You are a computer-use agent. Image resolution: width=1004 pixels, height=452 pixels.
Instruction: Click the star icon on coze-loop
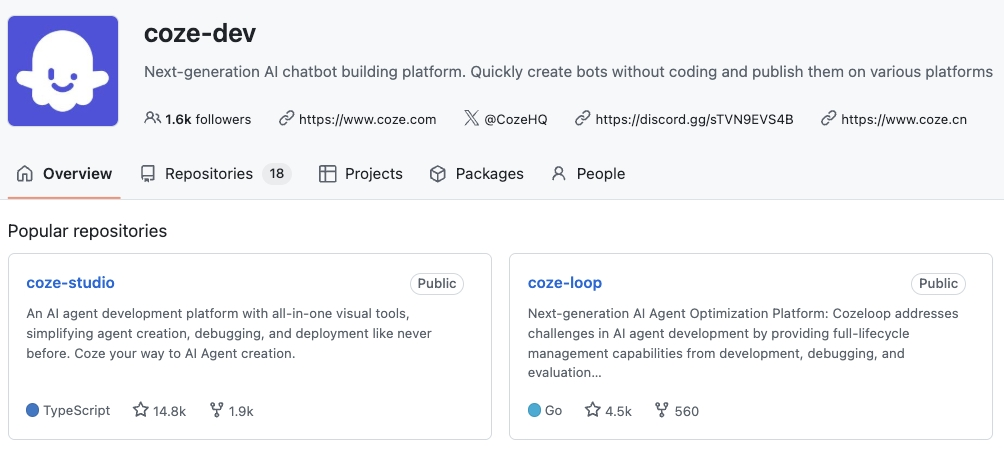(x=593, y=410)
